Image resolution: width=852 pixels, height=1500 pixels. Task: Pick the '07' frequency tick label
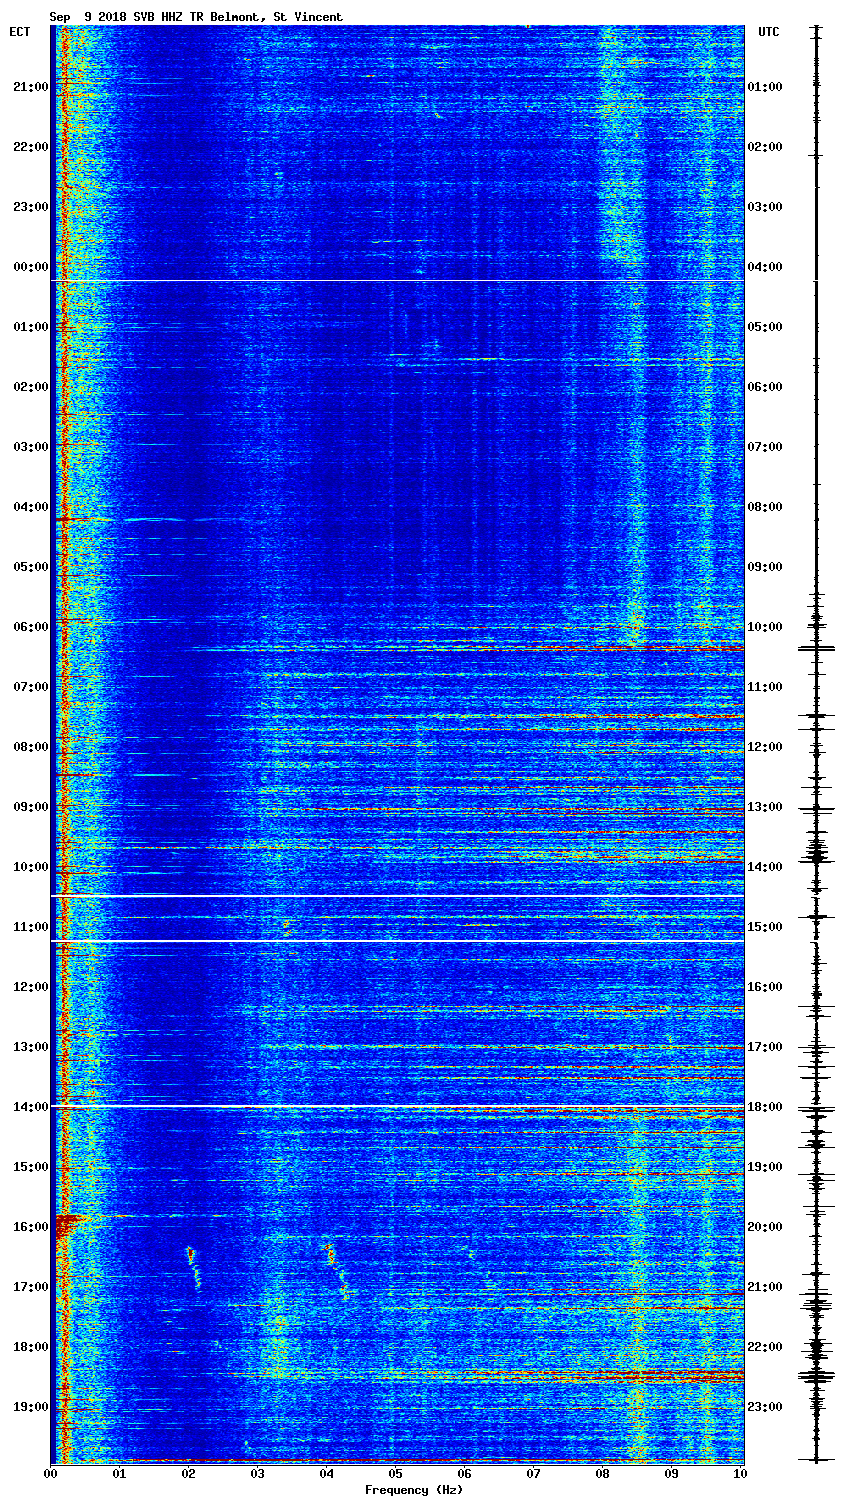(x=533, y=1474)
